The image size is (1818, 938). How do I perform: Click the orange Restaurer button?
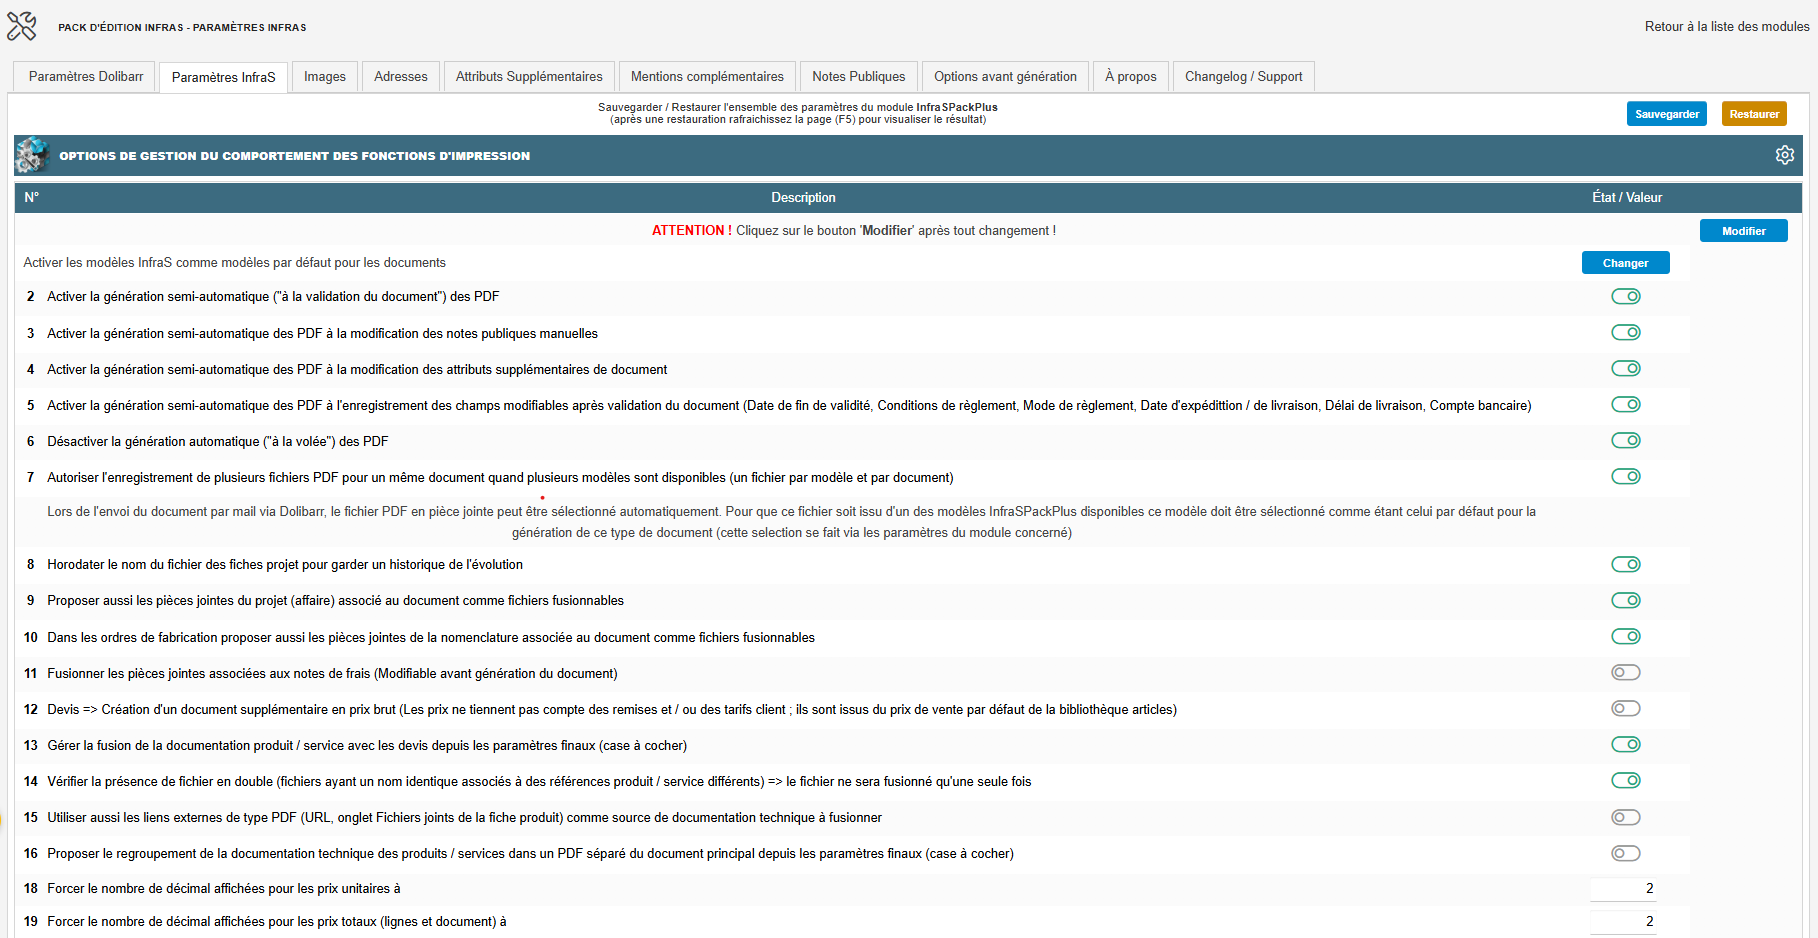1754,114
